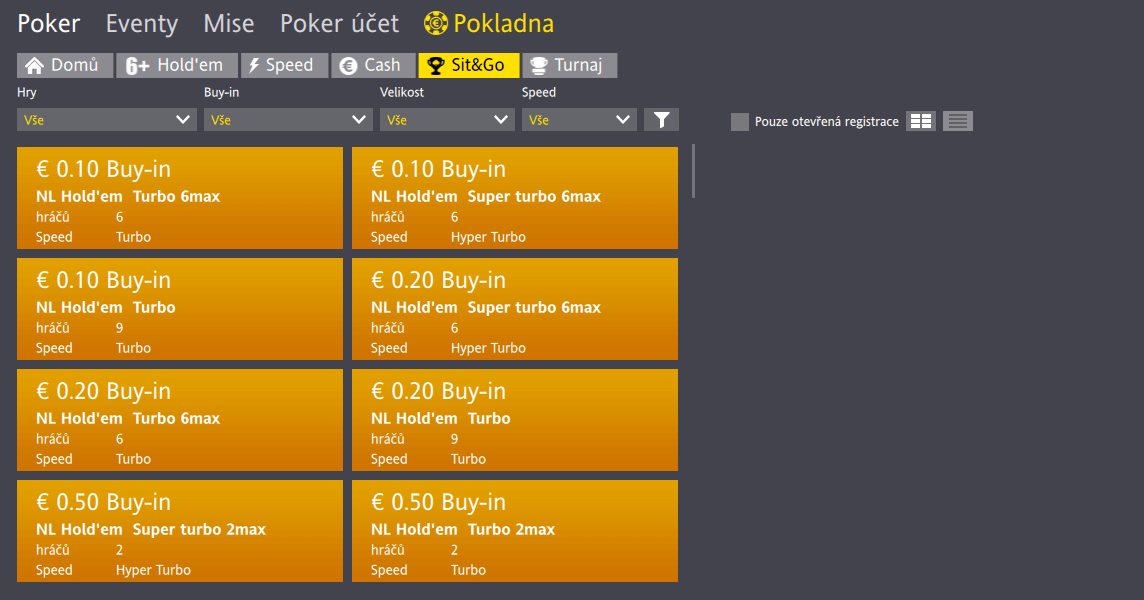The image size is (1144, 600).
Task: Click the Pokladna poker chip icon
Action: (x=436, y=23)
